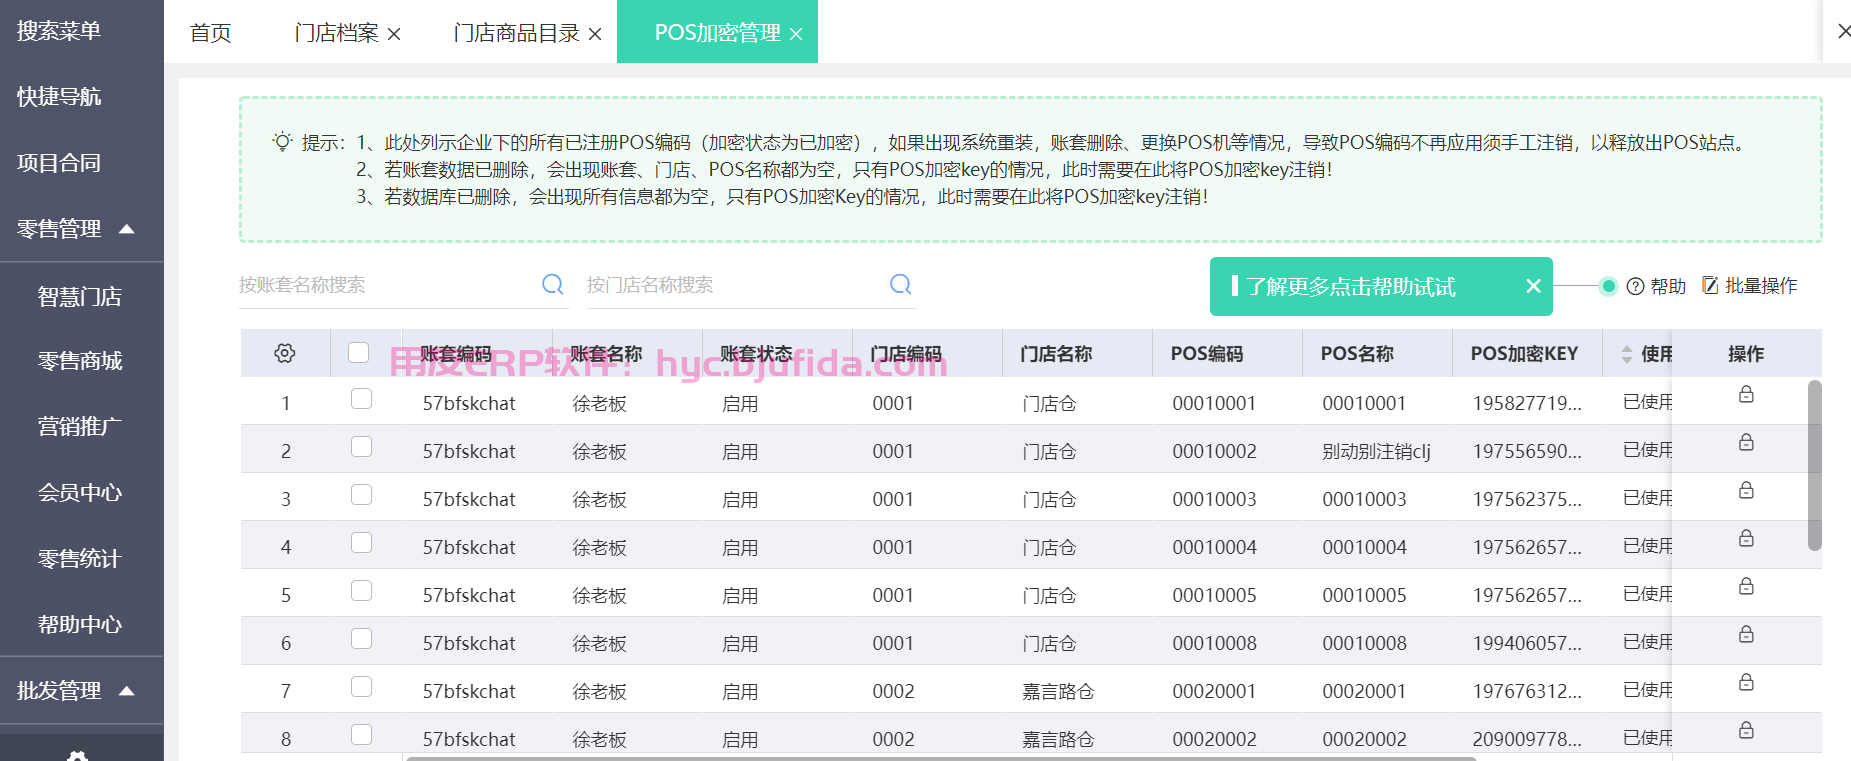Open 项目合同 in sidebar
The image size is (1851, 761).
click(x=59, y=163)
